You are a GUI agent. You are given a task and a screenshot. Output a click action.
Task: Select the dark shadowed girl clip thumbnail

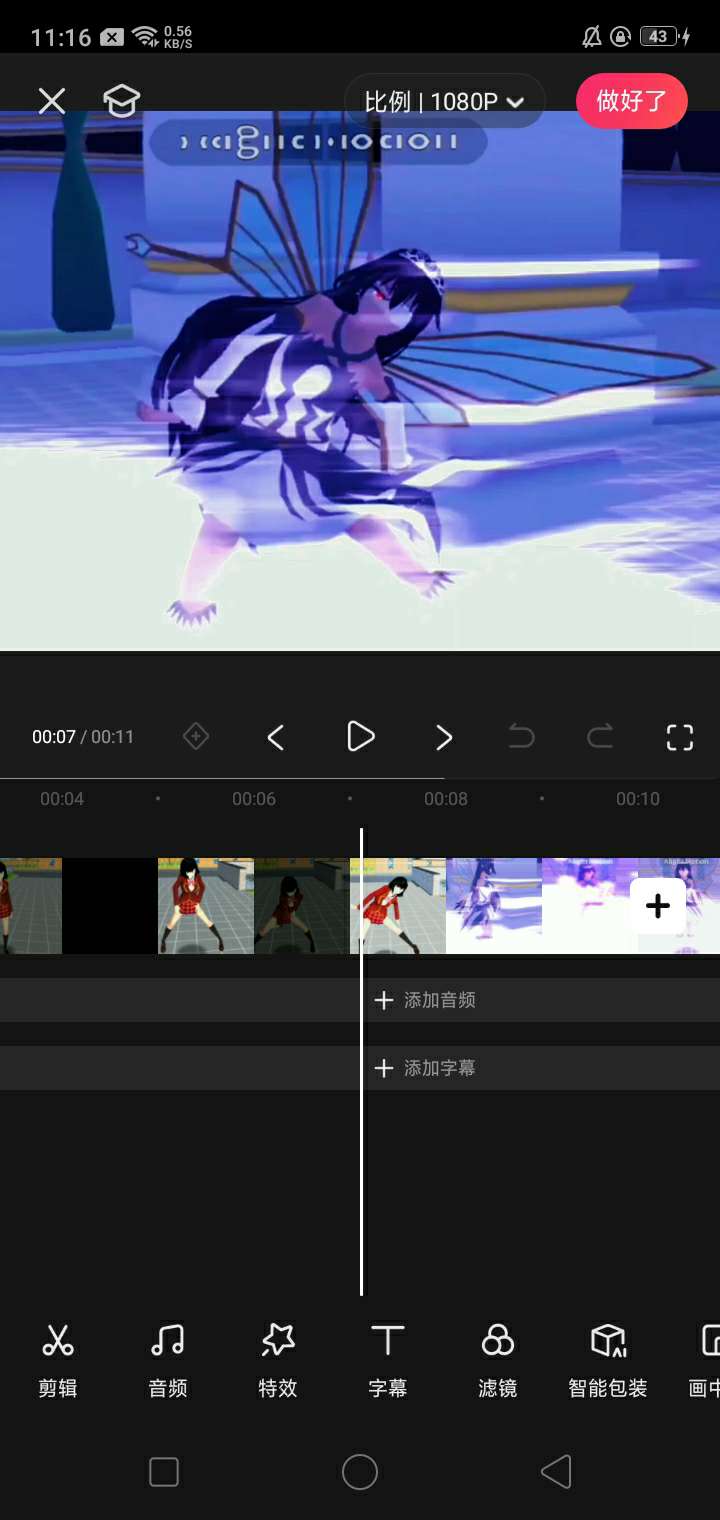click(302, 906)
